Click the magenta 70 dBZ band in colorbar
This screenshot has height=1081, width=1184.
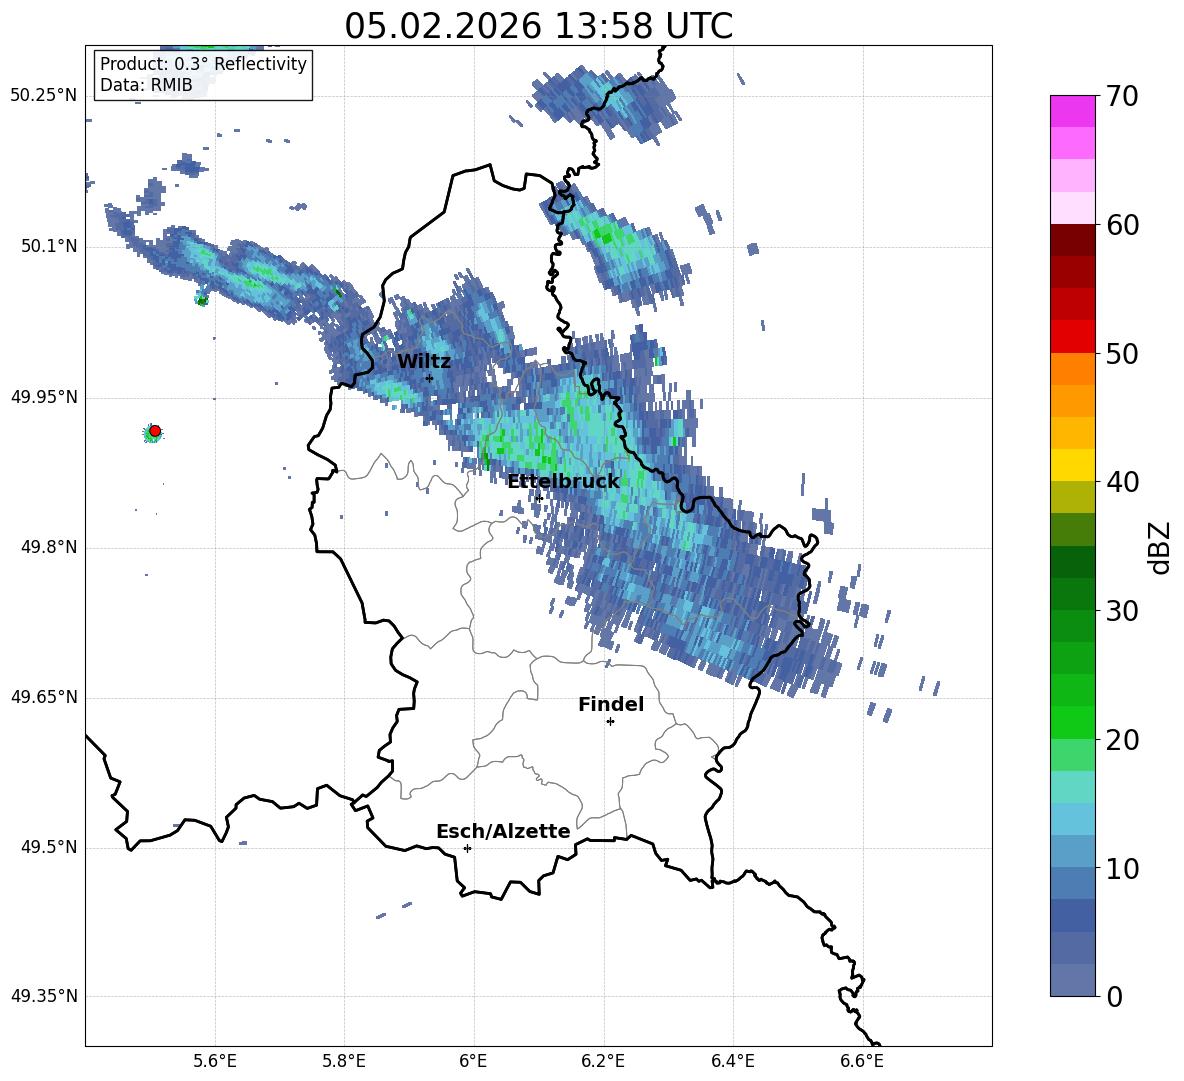(x=1072, y=111)
